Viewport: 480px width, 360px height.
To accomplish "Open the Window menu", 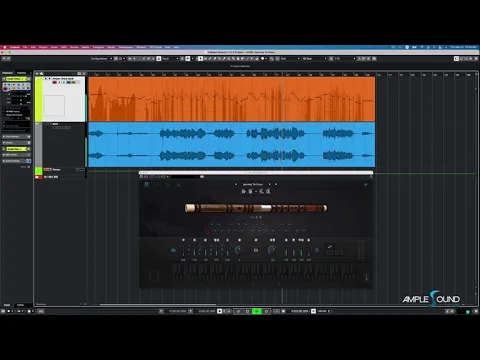I will [x=141, y=47].
